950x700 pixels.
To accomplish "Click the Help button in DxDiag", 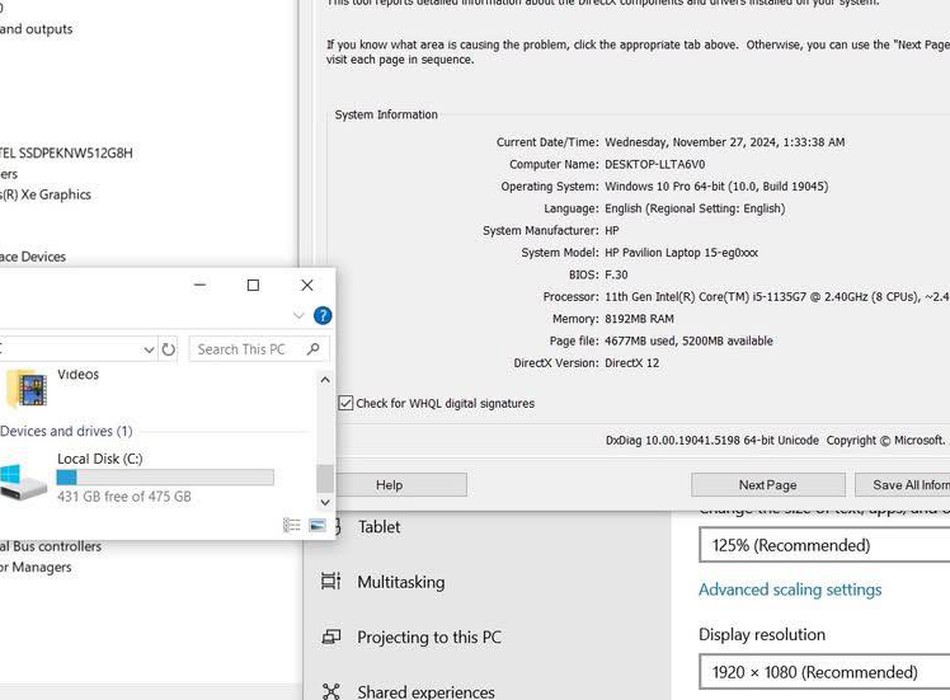I will (390, 485).
